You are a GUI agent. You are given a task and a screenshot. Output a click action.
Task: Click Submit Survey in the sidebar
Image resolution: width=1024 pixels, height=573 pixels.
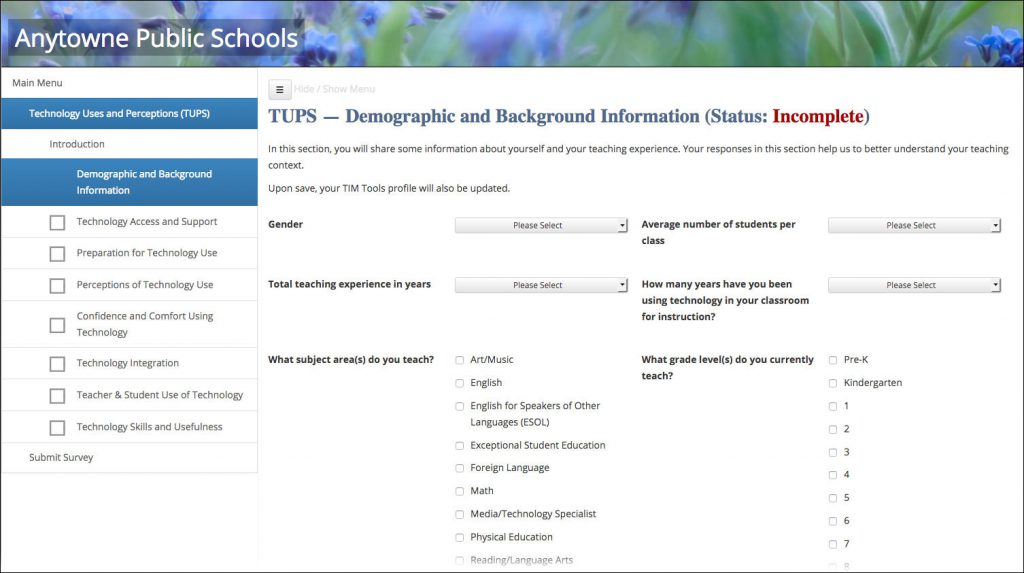click(61, 458)
